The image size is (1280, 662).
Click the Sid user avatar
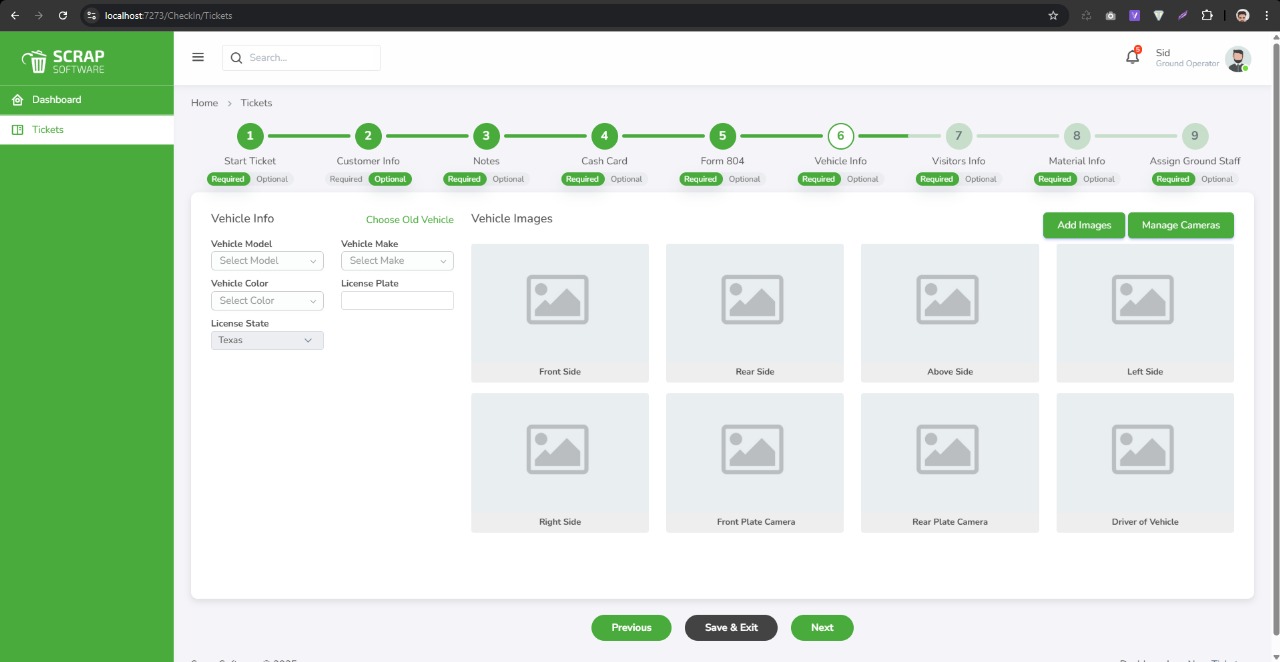[x=1237, y=59]
